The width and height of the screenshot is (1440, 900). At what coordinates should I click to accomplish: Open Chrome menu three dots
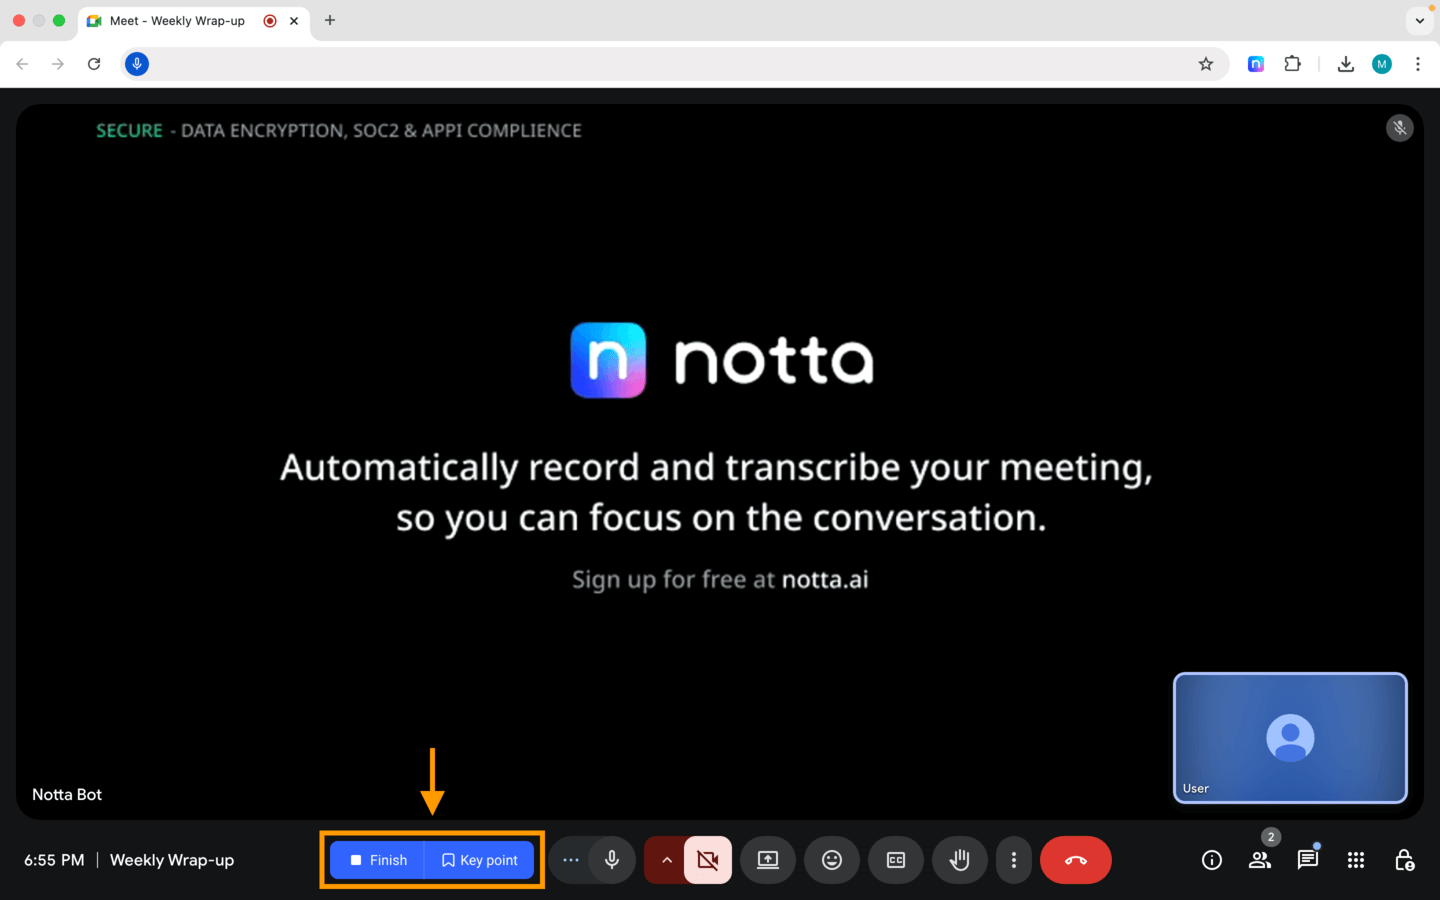pos(1418,64)
